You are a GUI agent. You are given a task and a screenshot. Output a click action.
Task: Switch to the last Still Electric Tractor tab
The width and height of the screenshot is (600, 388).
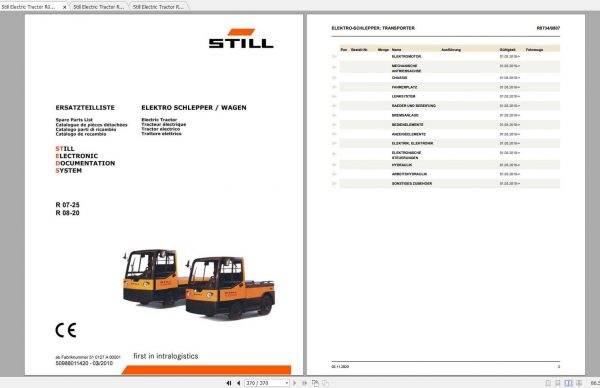pyautogui.click(x=158, y=7)
